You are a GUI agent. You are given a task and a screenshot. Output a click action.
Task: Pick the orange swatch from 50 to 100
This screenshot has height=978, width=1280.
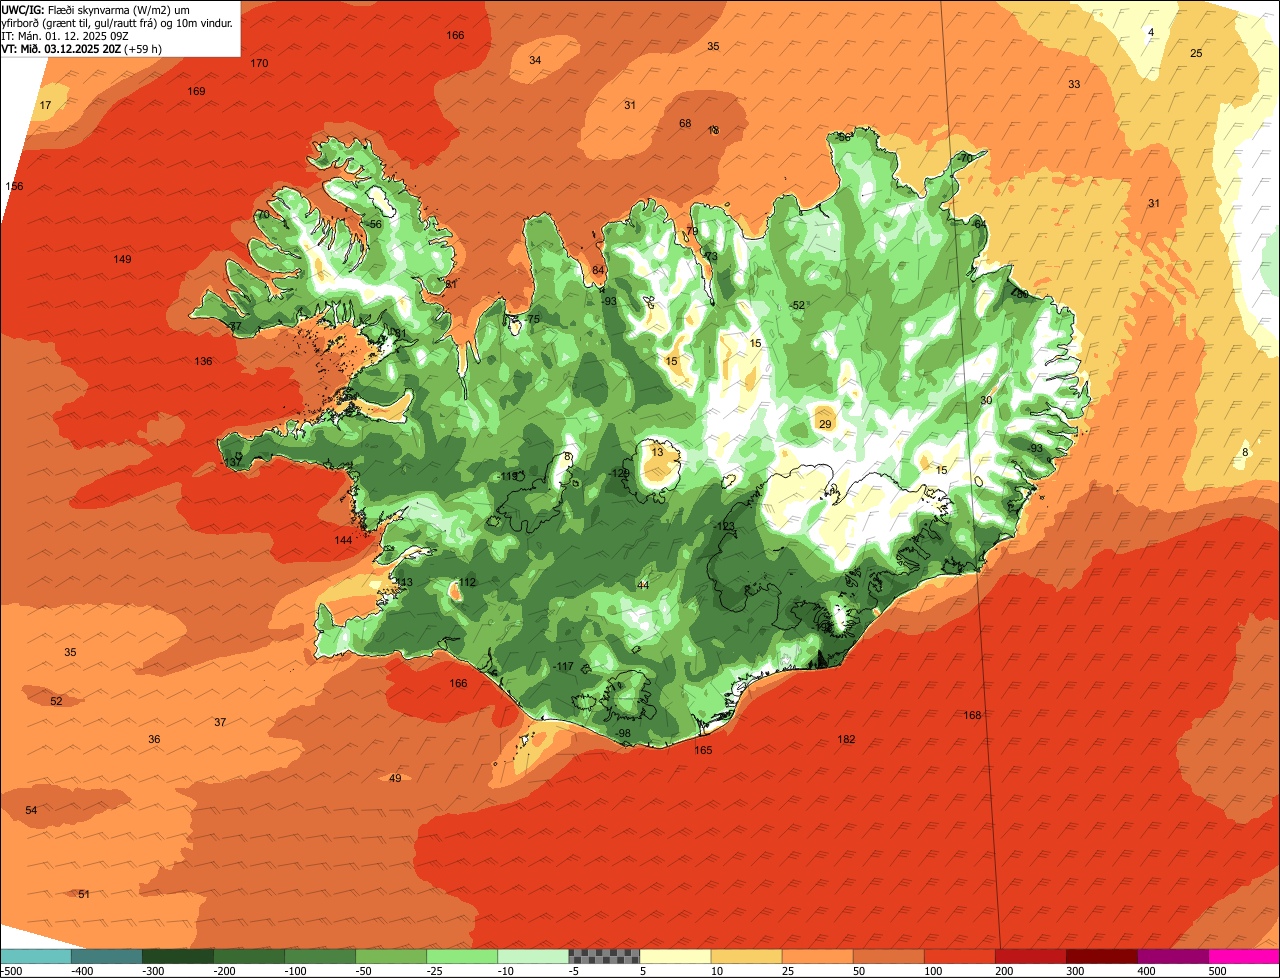click(x=888, y=956)
